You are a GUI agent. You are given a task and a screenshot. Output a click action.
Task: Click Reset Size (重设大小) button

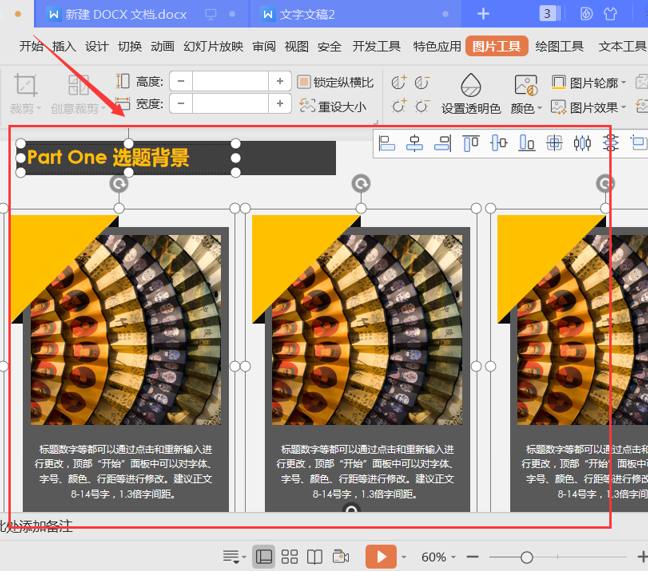coord(333,107)
